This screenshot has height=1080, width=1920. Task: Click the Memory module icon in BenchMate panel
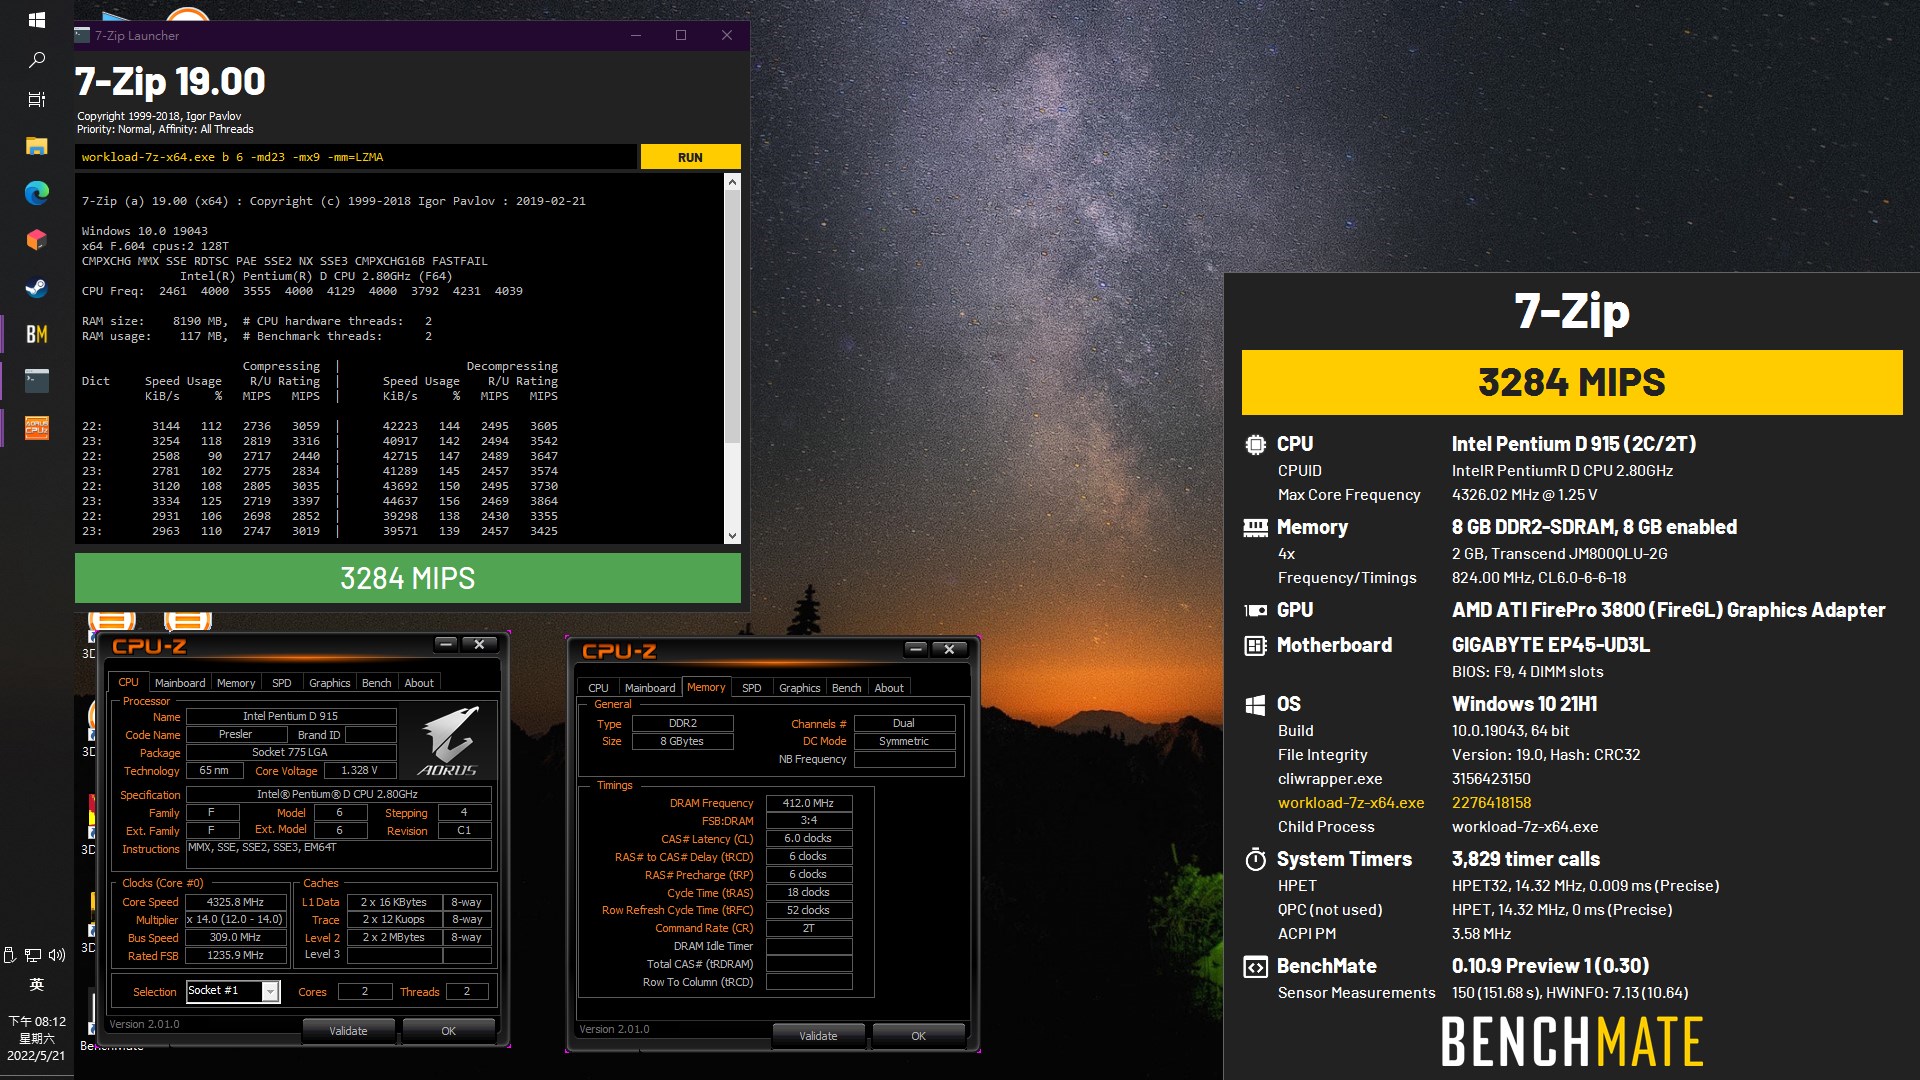pyautogui.click(x=1255, y=527)
